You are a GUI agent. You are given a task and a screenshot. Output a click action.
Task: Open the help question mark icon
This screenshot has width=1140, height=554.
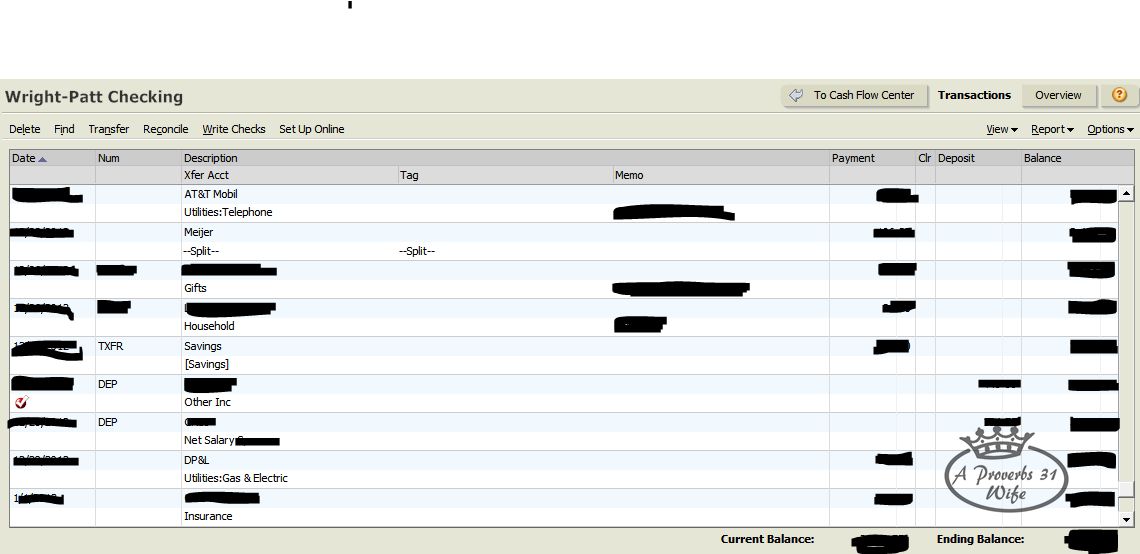(x=1120, y=95)
